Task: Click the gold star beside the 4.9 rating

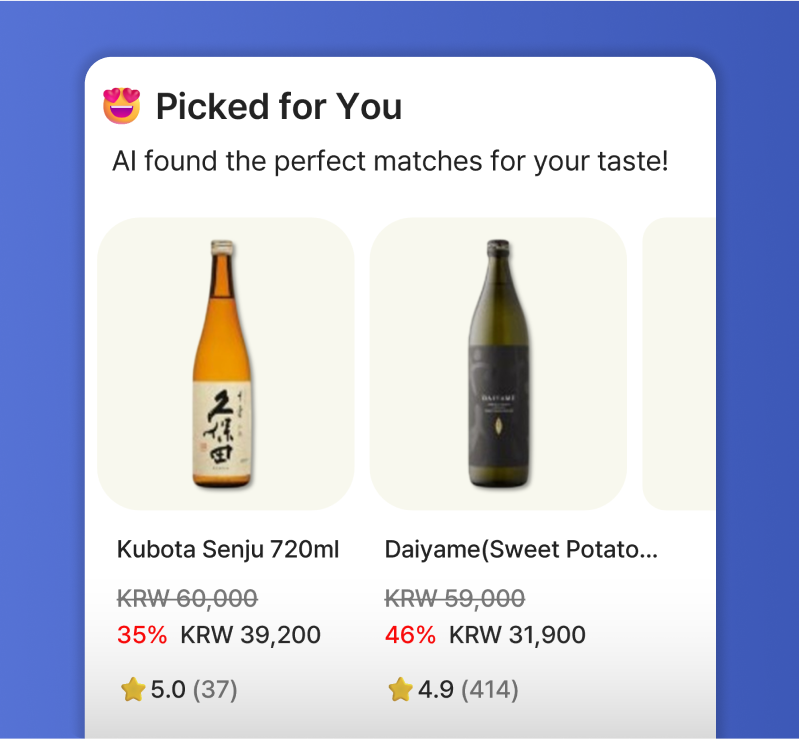Action: (400, 689)
